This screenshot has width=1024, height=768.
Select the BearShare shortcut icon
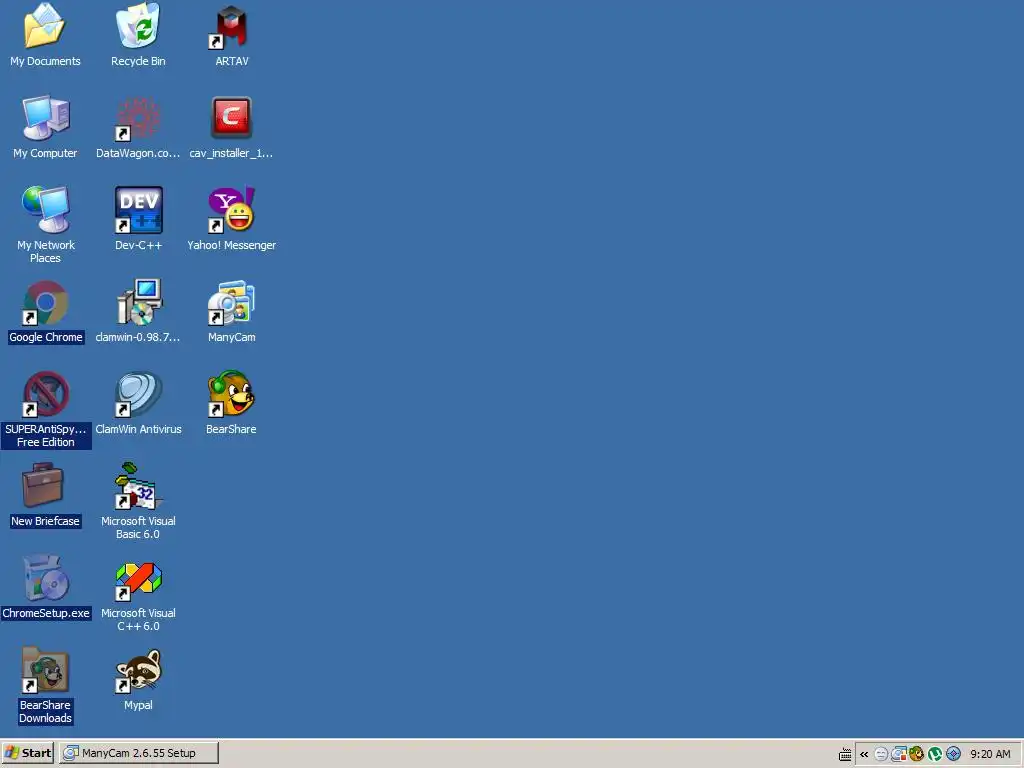tap(231, 394)
